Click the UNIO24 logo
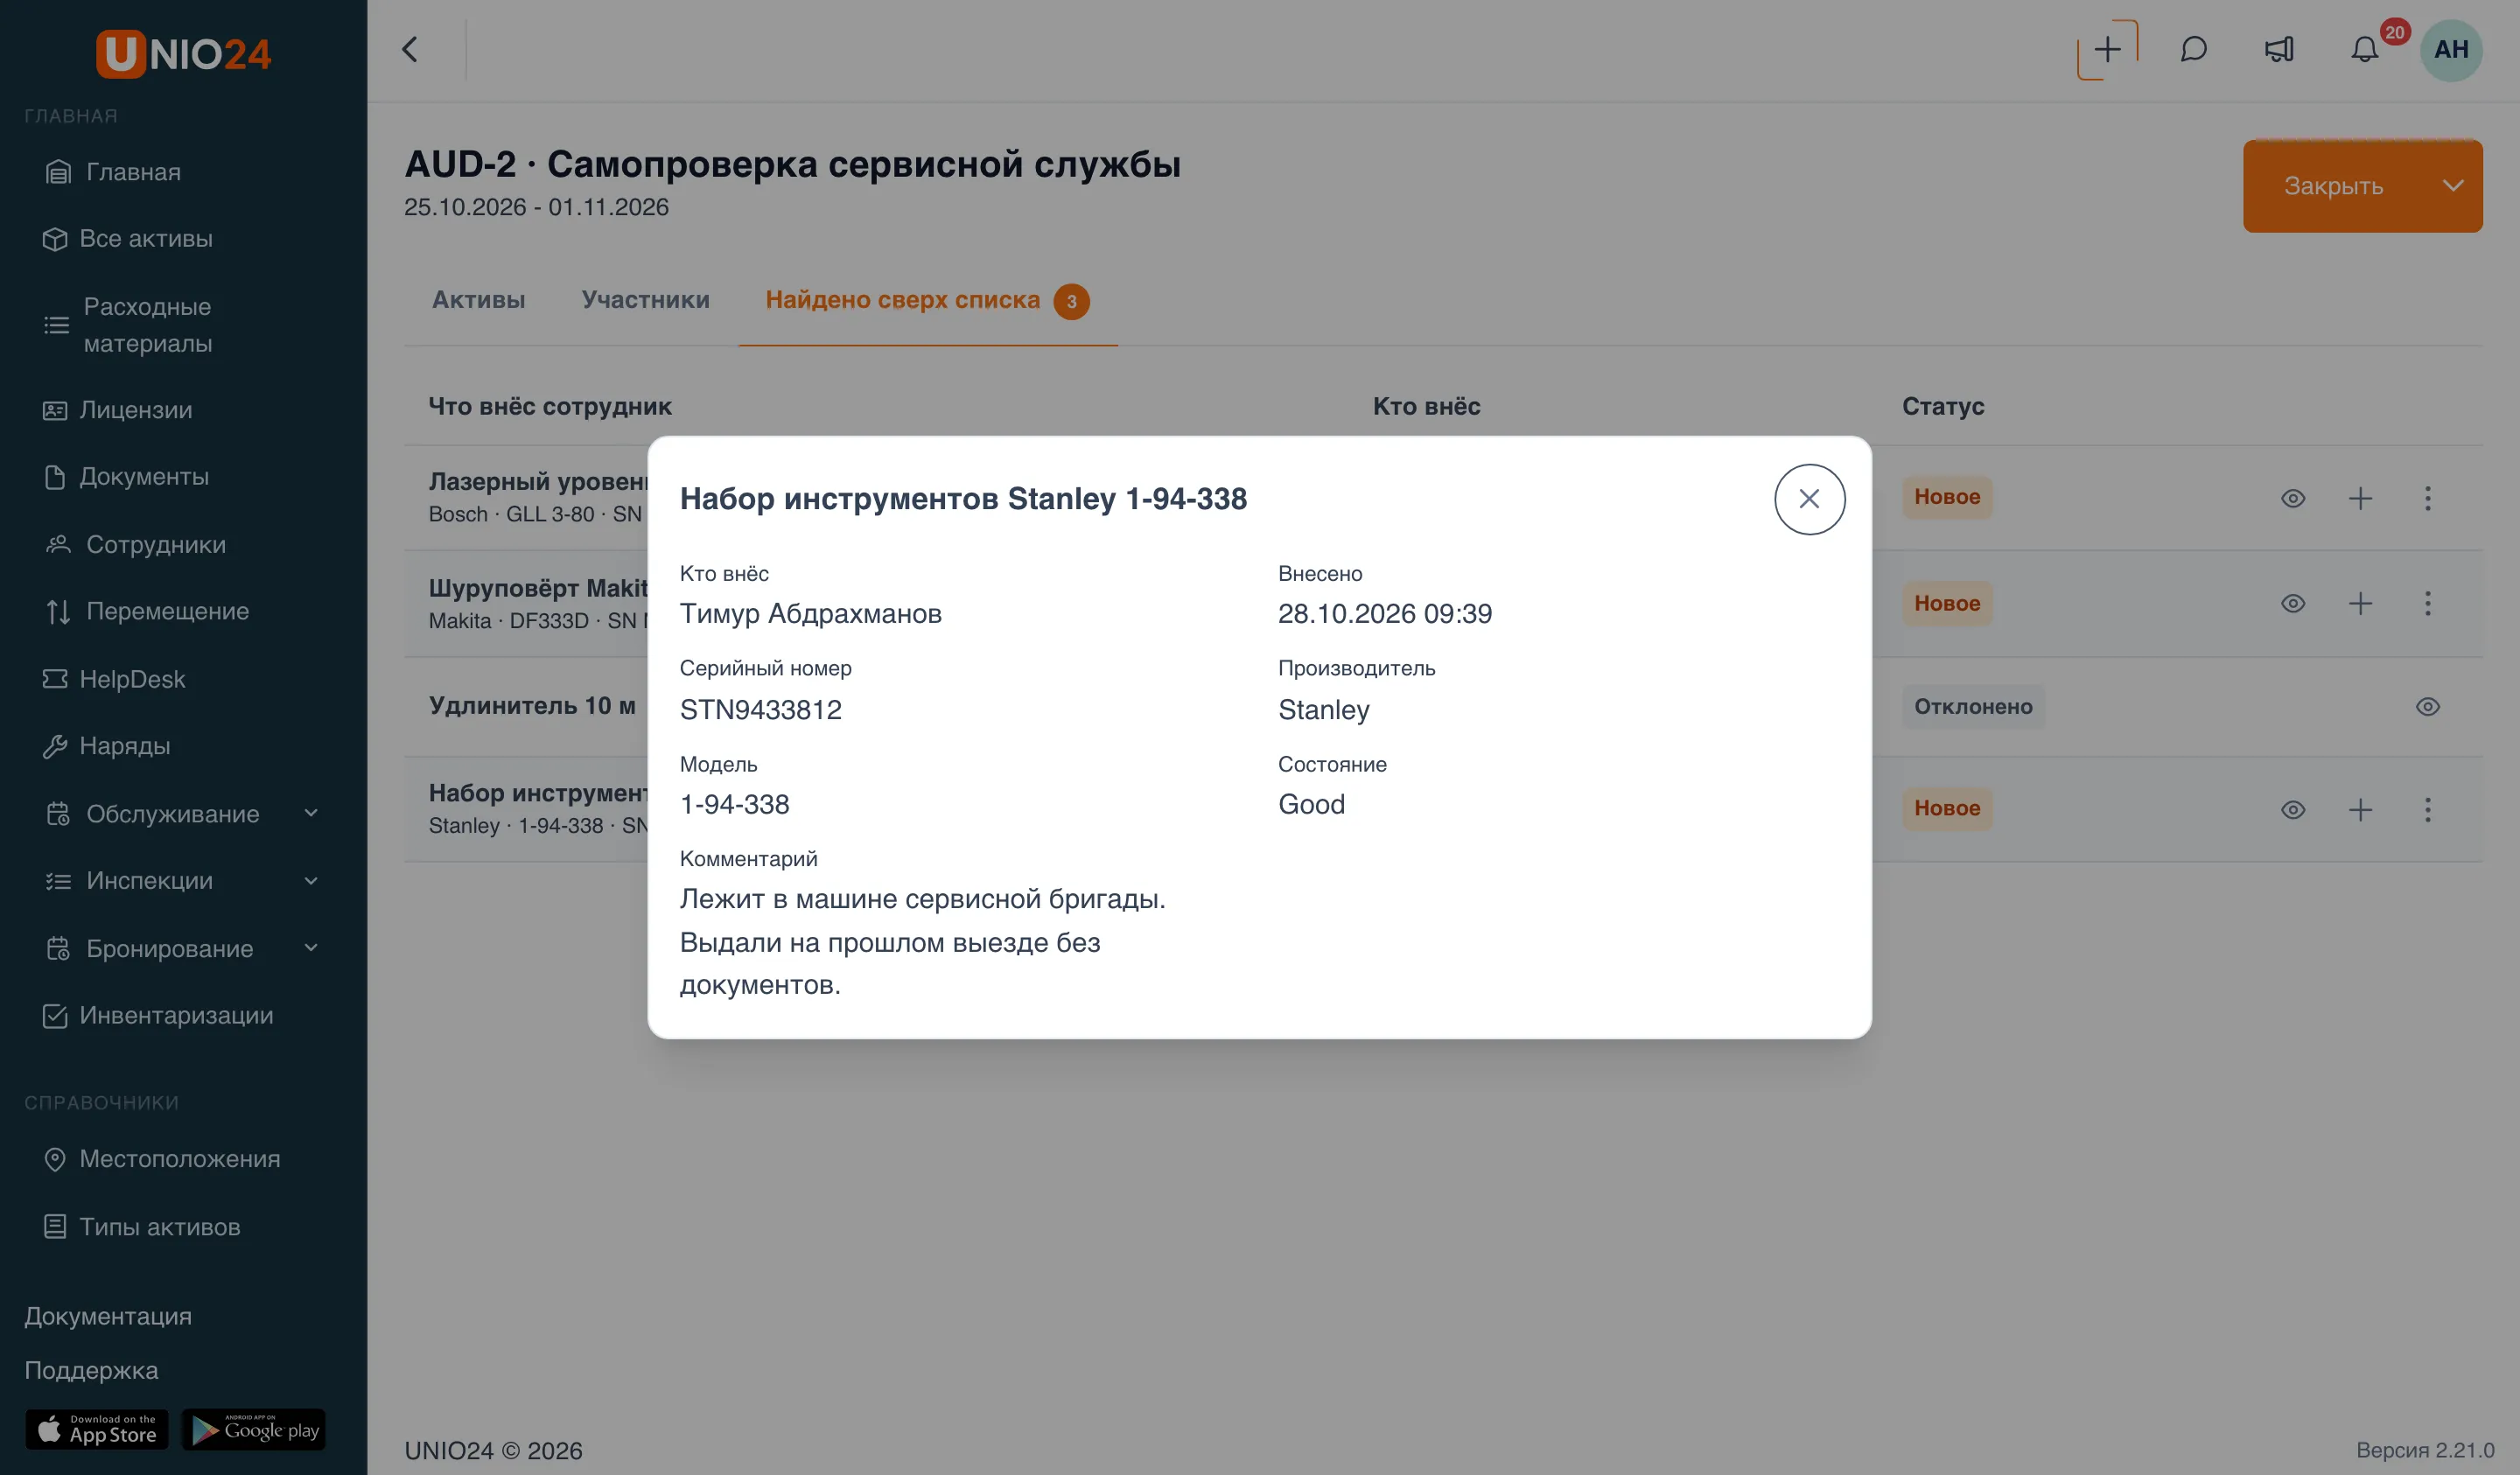2520x1475 pixels. 183,54
